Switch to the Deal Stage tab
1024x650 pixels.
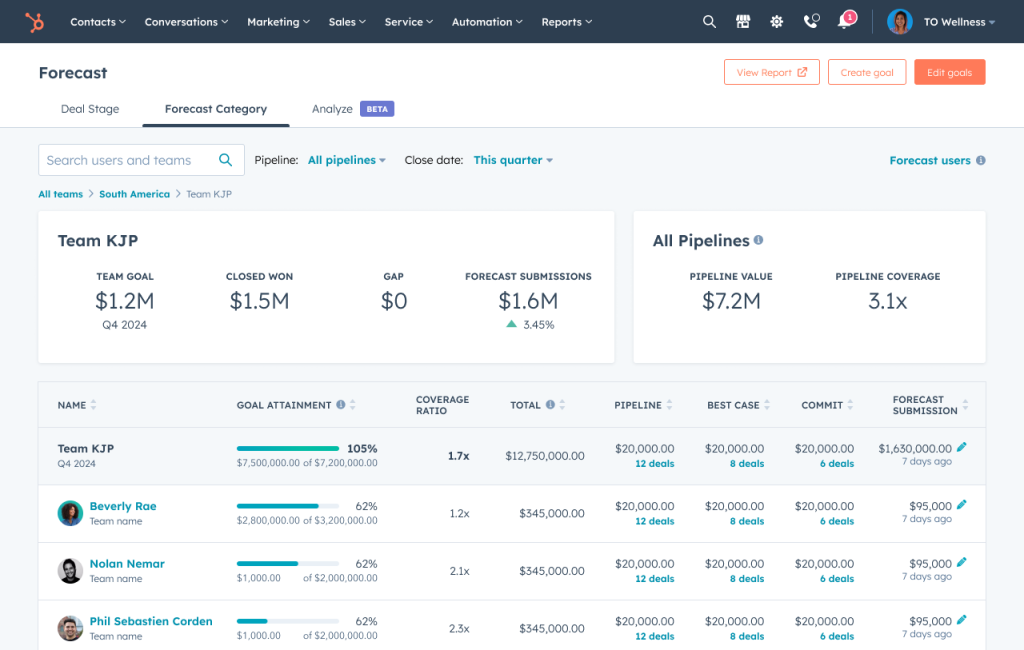click(90, 109)
